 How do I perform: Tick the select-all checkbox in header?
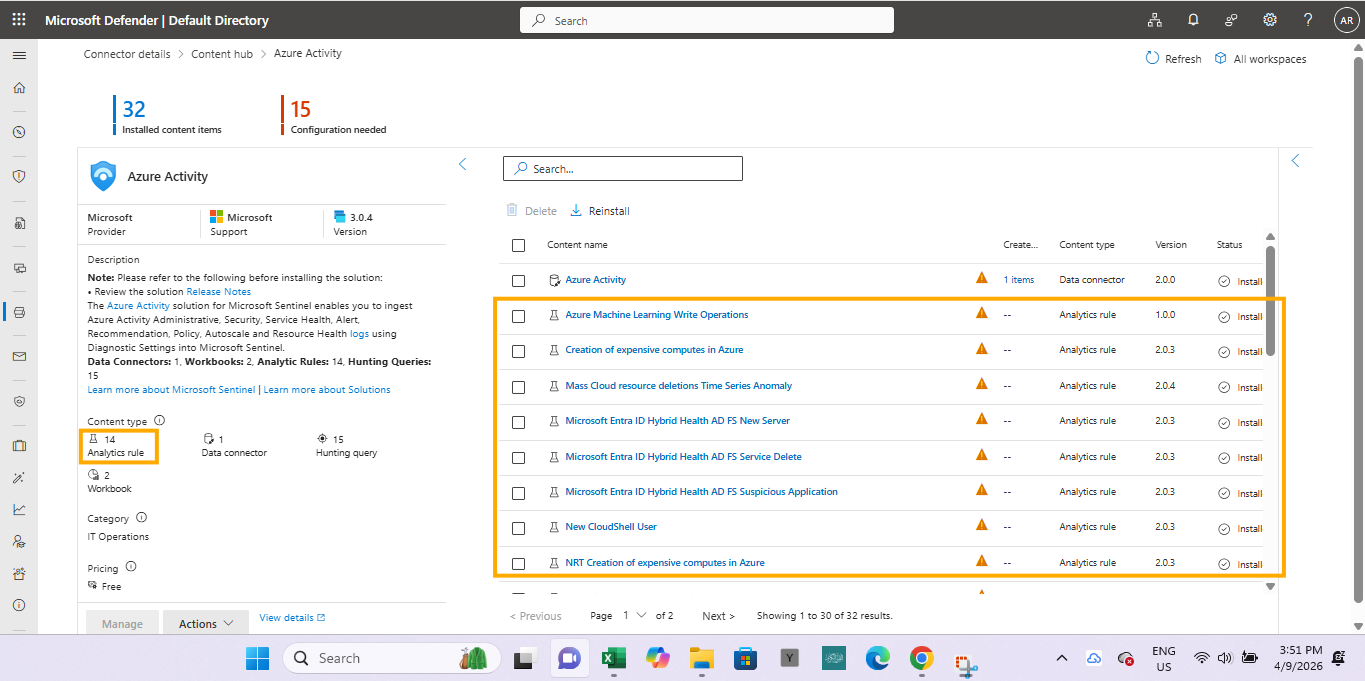[x=518, y=245]
